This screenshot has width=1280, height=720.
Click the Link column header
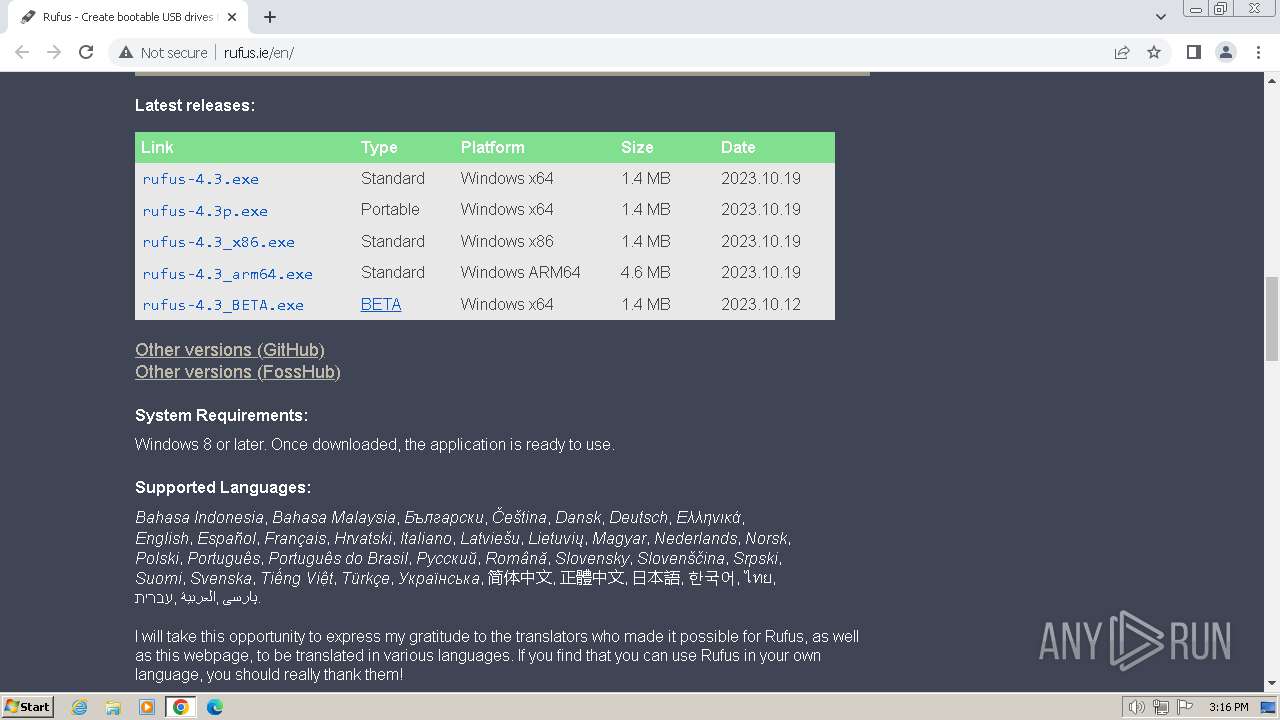click(157, 147)
